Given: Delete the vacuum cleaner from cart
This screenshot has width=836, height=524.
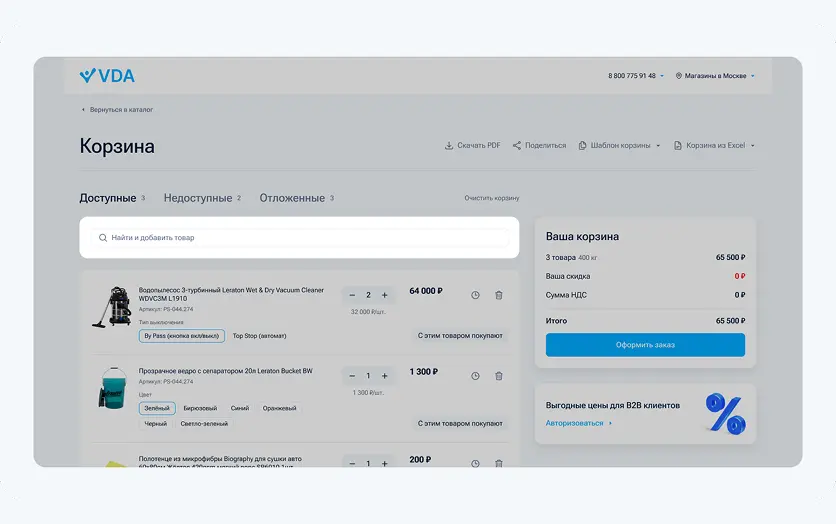Looking at the screenshot, I should (499, 295).
